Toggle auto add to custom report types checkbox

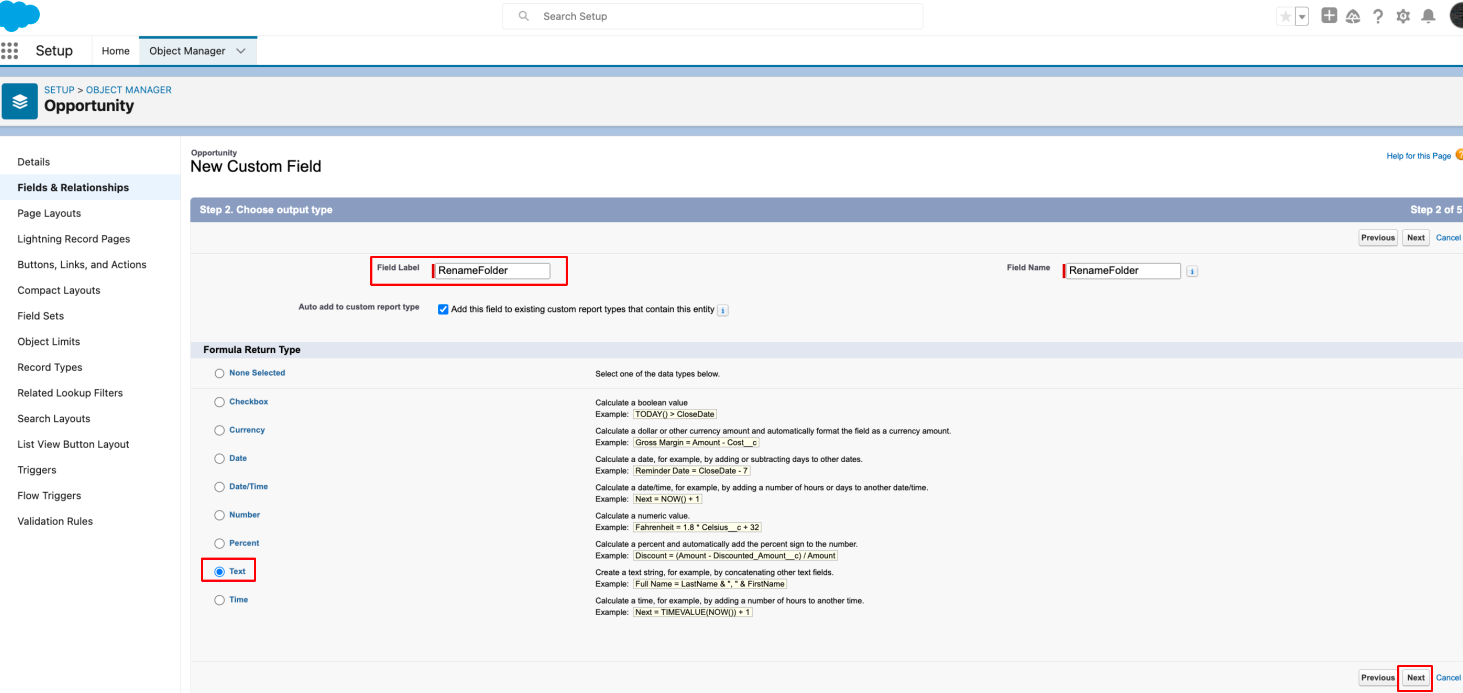[x=443, y=310]
